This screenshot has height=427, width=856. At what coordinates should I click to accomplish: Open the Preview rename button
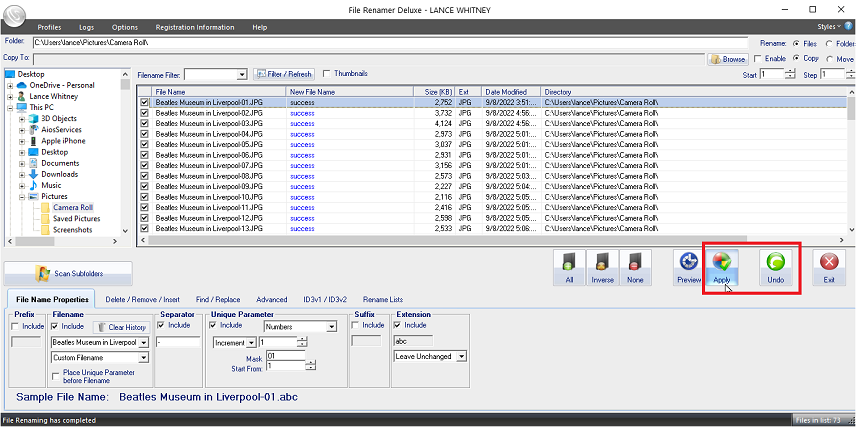[x=689, y=268]
